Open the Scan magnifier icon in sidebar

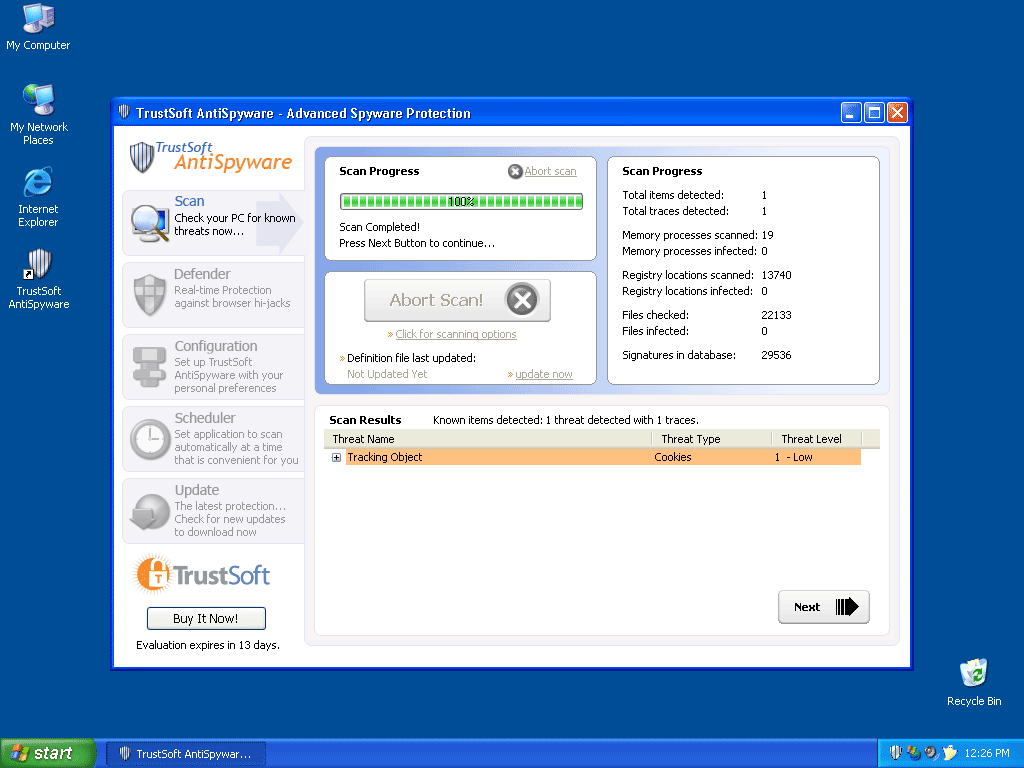coord(150,223)
